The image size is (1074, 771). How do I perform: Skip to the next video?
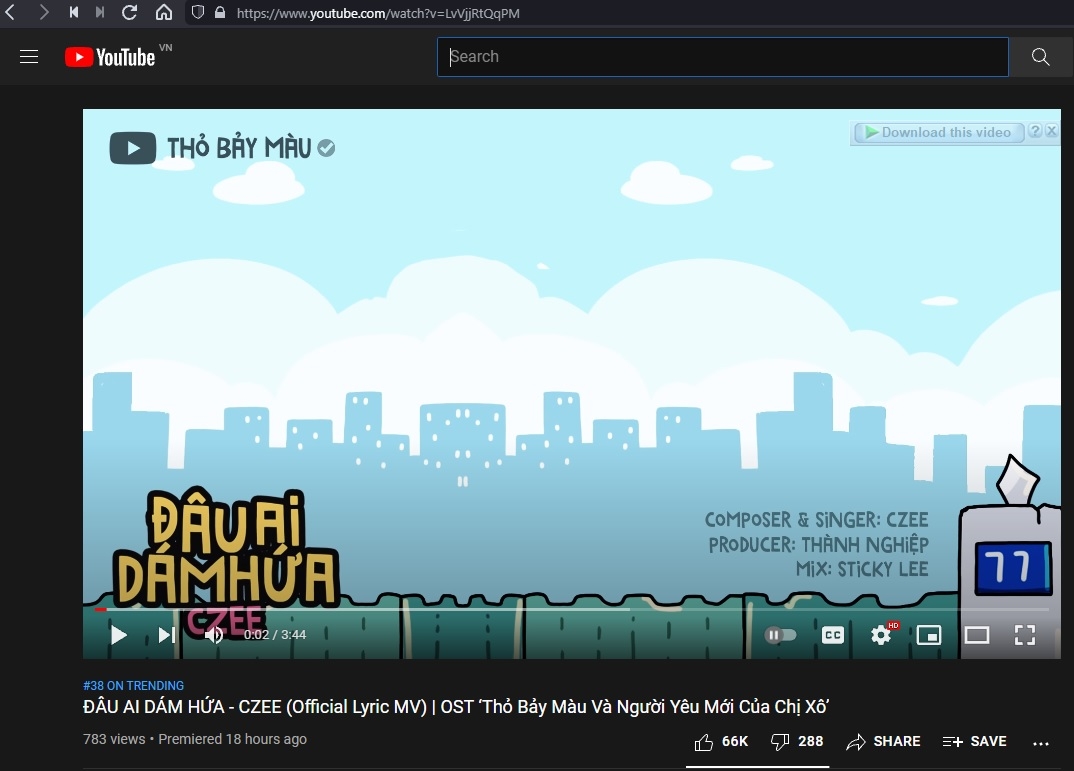point(166,635)
